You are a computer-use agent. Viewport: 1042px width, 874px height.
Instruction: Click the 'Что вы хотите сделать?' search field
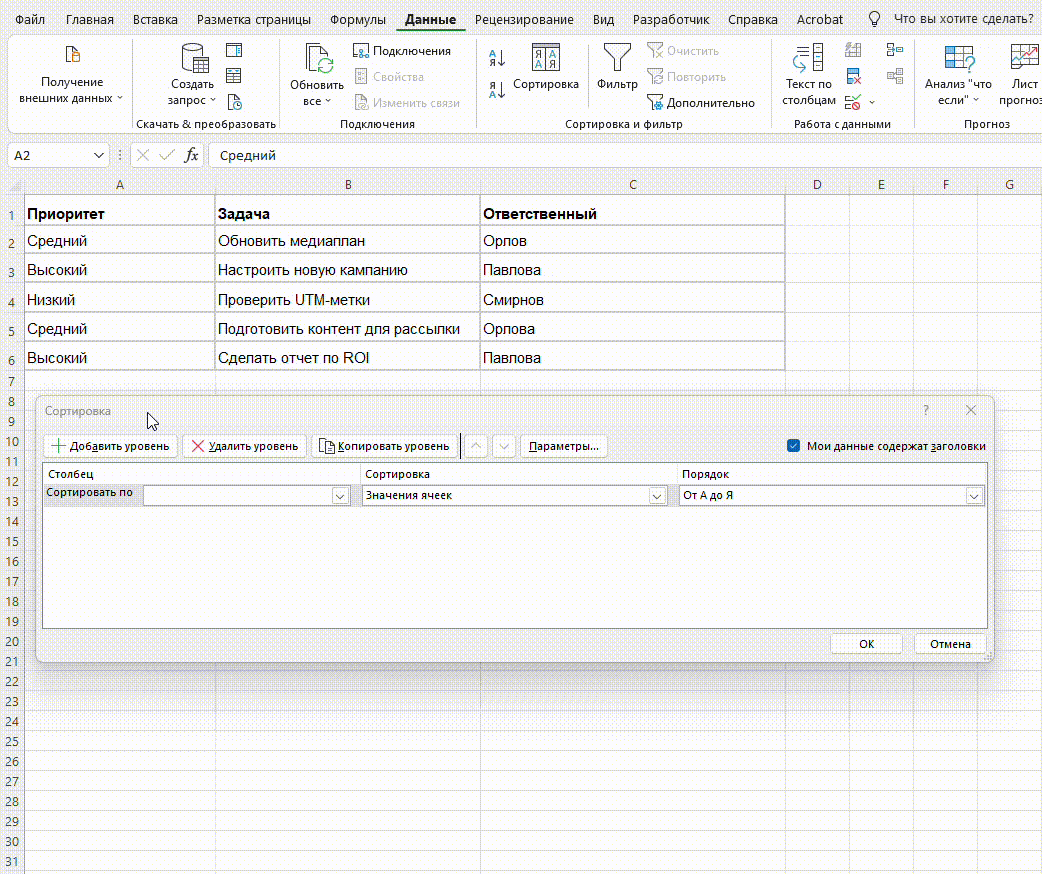(962, 19)
